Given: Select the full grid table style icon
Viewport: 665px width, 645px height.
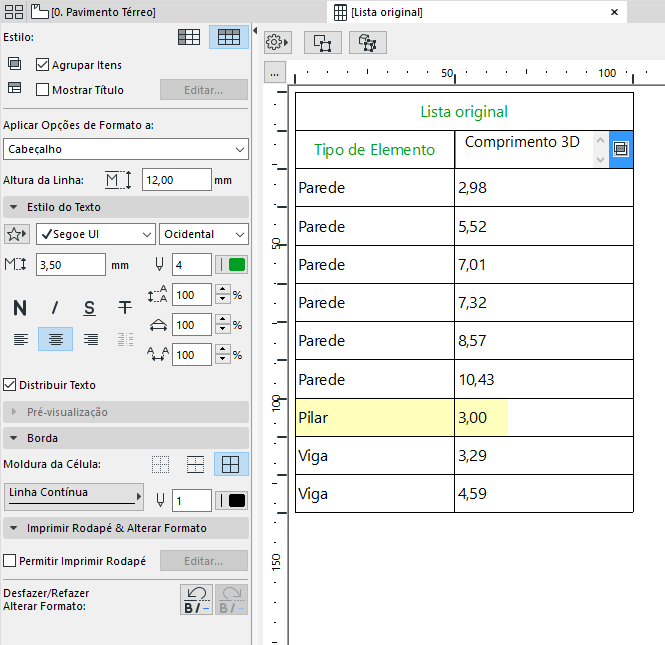Looking at the screenshot, I should 229,37.
